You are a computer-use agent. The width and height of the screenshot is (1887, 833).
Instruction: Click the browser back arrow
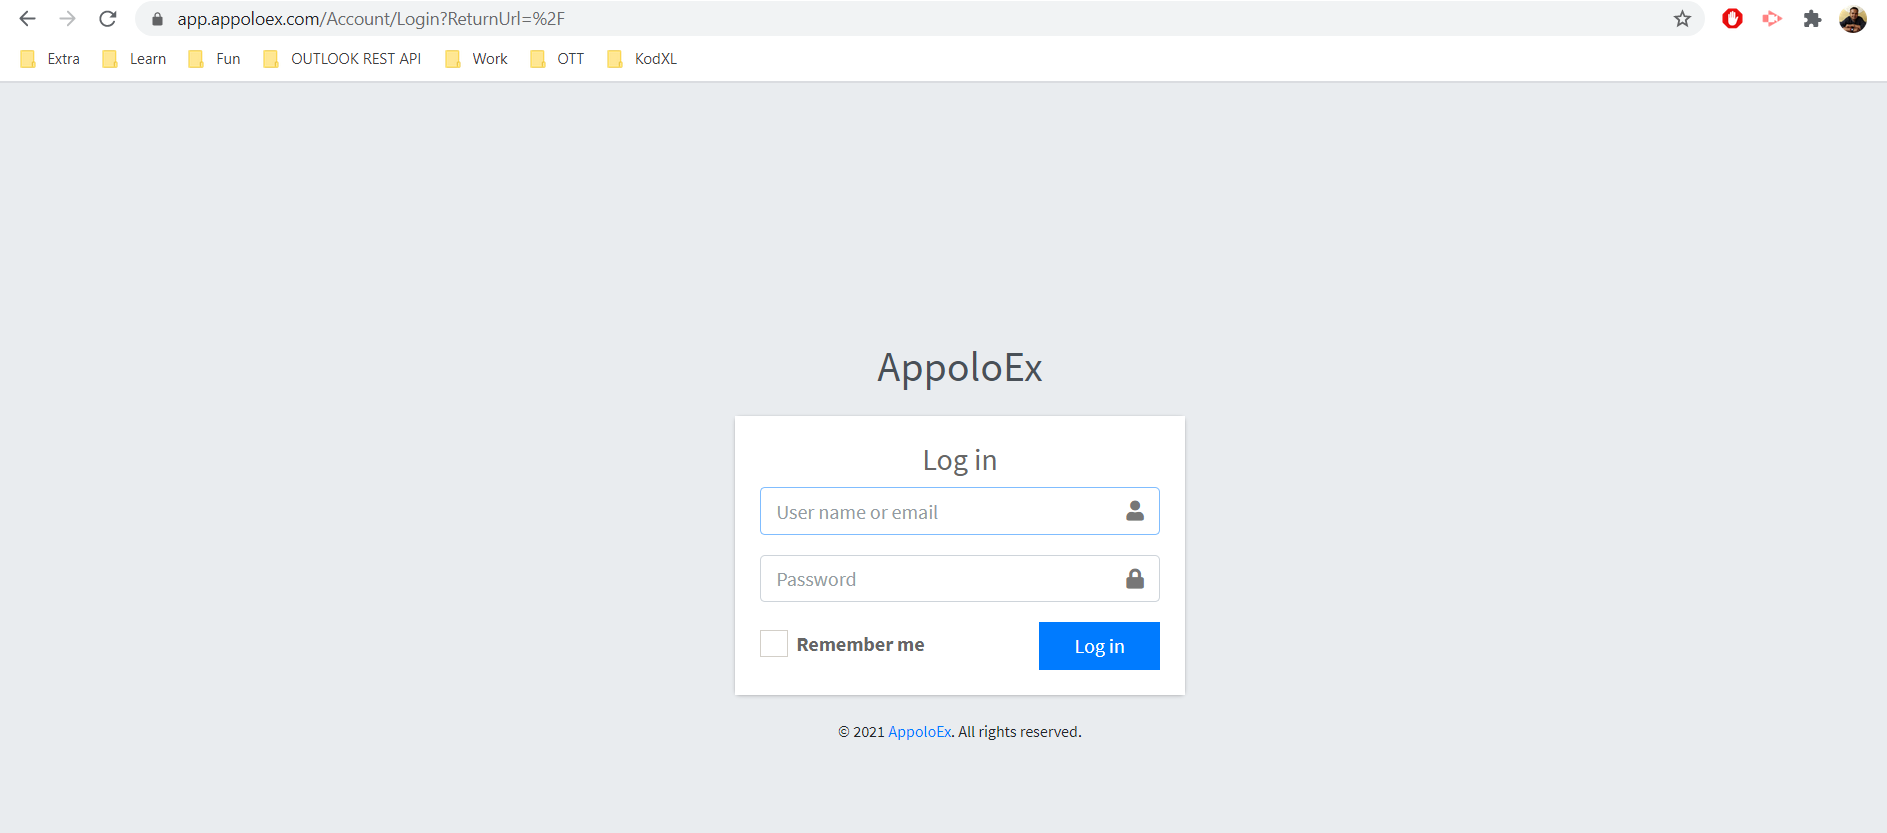[x=28, y=19]
